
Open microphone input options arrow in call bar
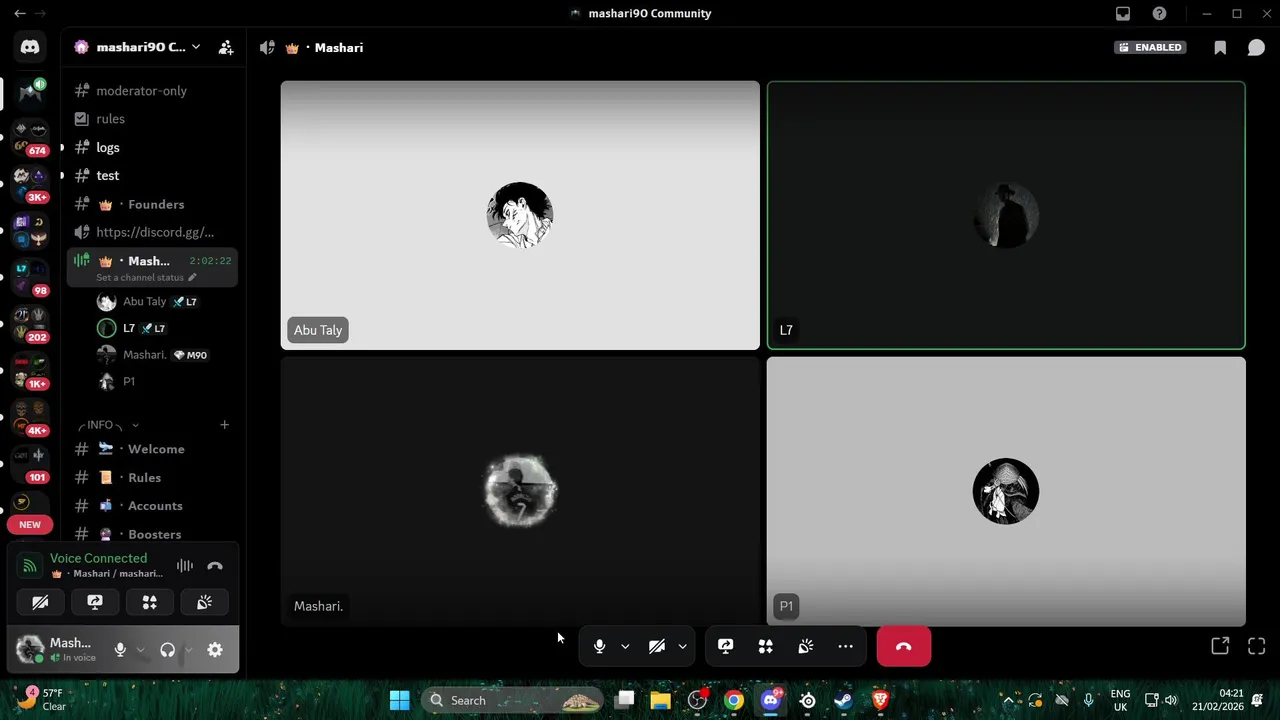click(625, 647)
